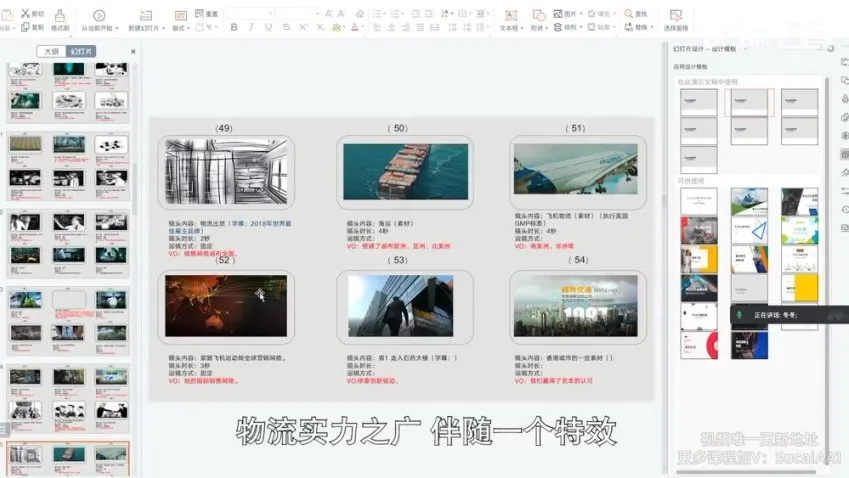
Task: Insert a text box (文本框)
Action: click(510, 16)
